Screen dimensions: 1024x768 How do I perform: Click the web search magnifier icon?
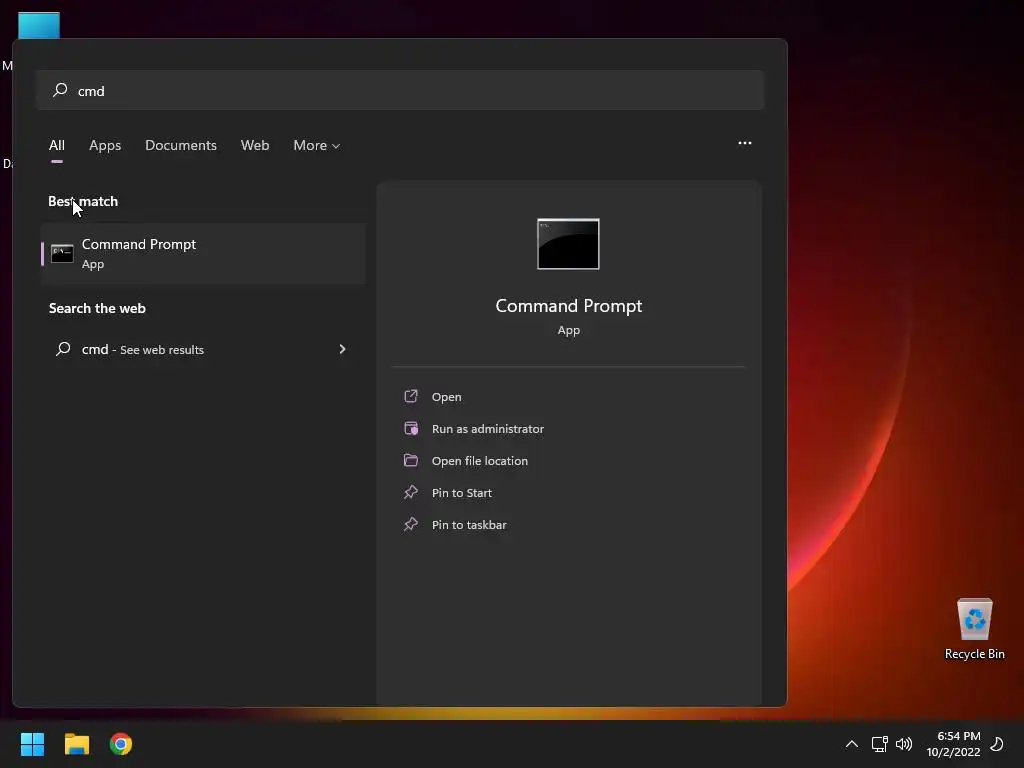(63, 349)
